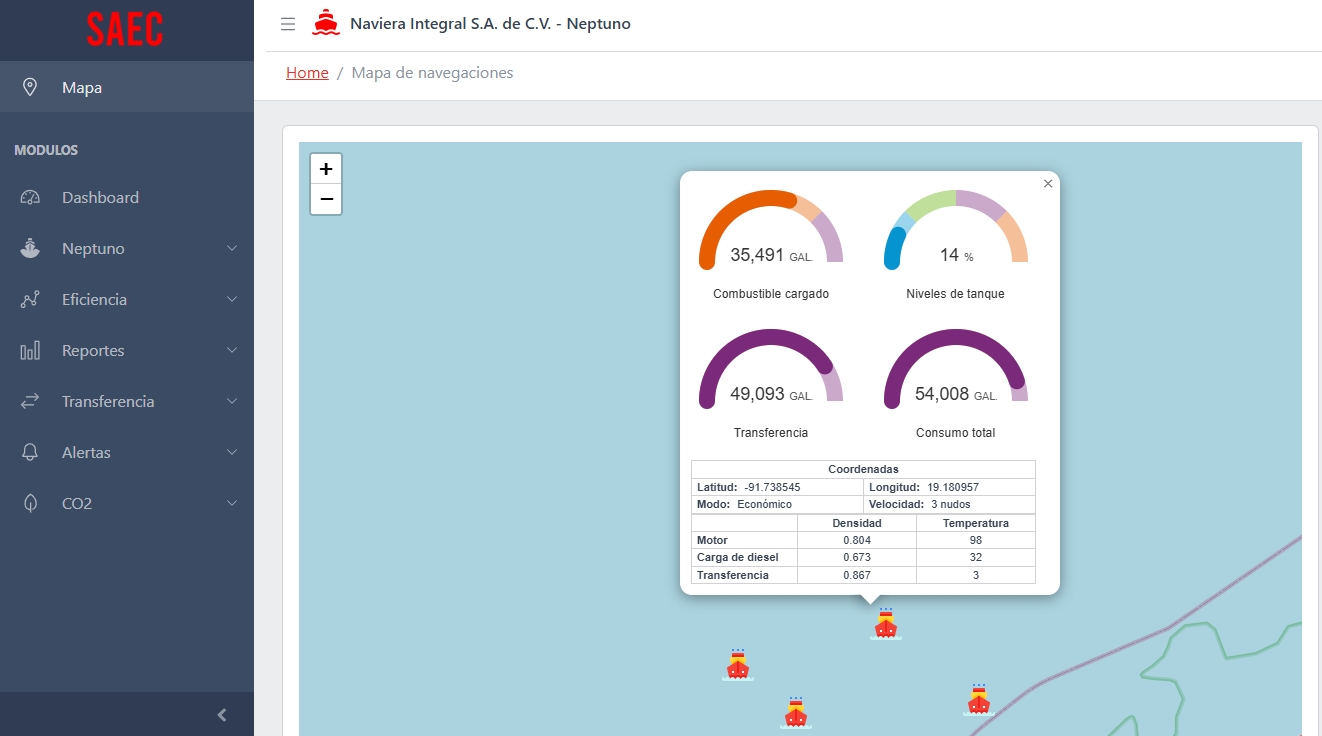Click the Eficiencia graph icon

click(x=30, y=299)
